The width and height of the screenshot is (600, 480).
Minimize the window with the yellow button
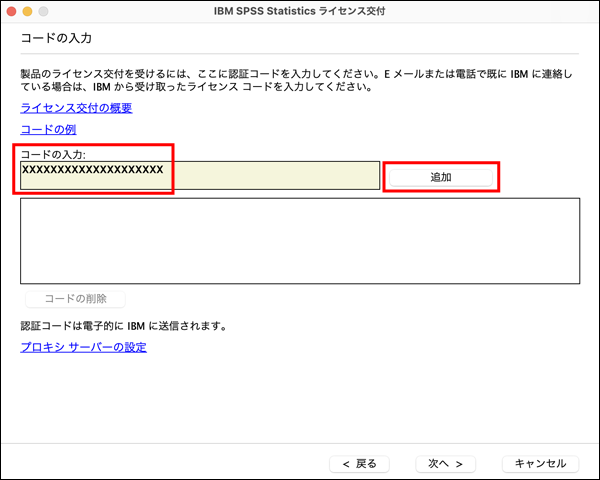tap(28, 11)
